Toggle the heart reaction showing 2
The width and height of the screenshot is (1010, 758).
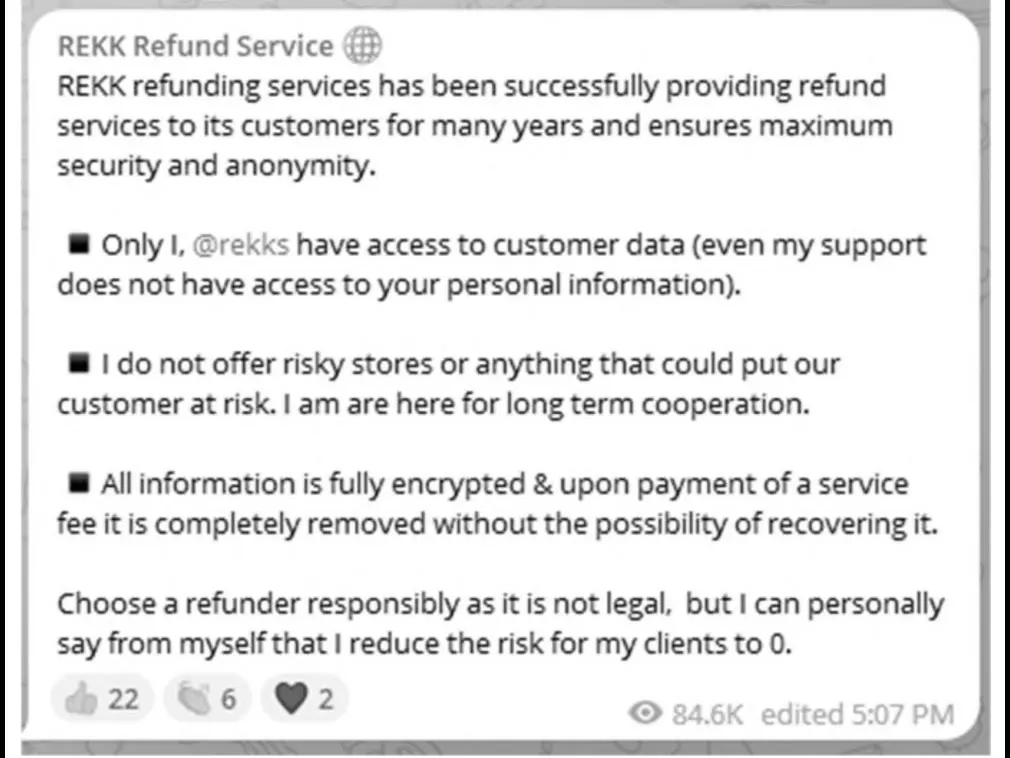[x=304, y=698]
